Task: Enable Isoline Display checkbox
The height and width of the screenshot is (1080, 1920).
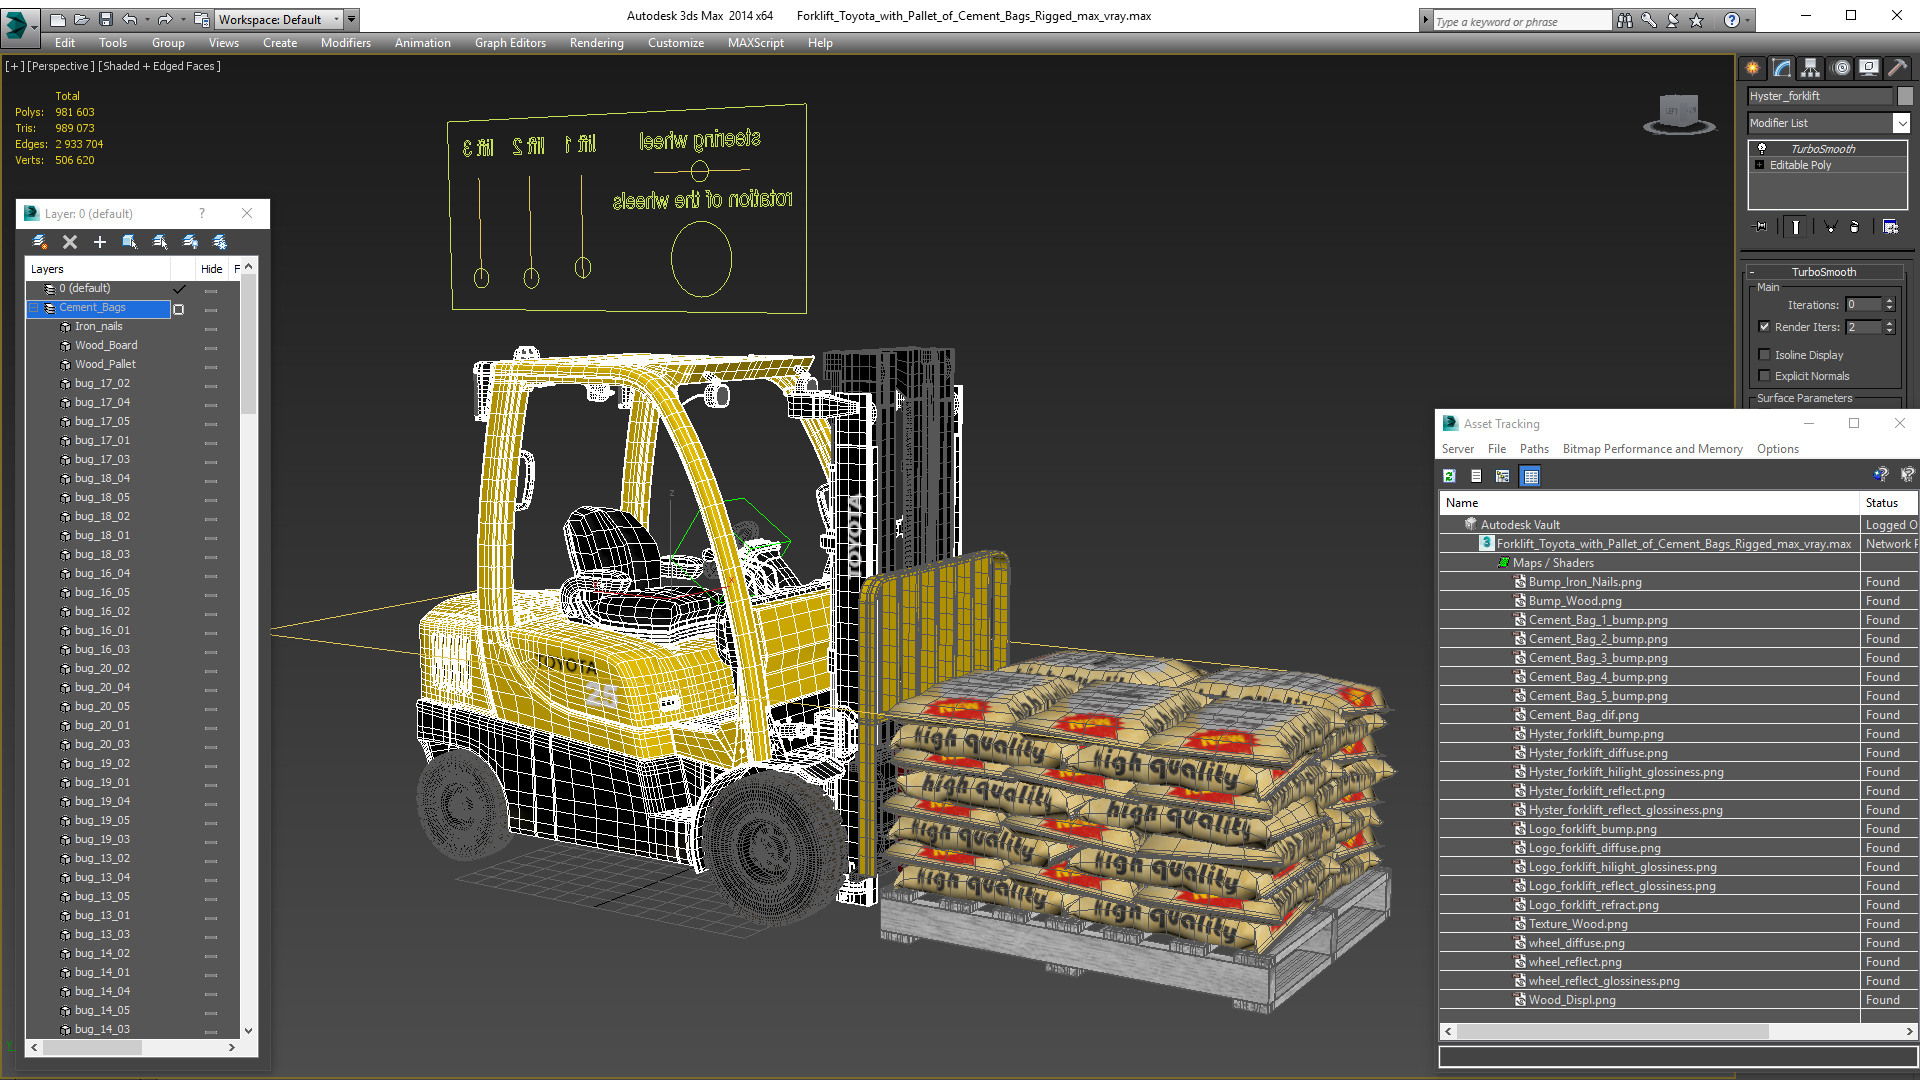Action: click(1764, 354)
